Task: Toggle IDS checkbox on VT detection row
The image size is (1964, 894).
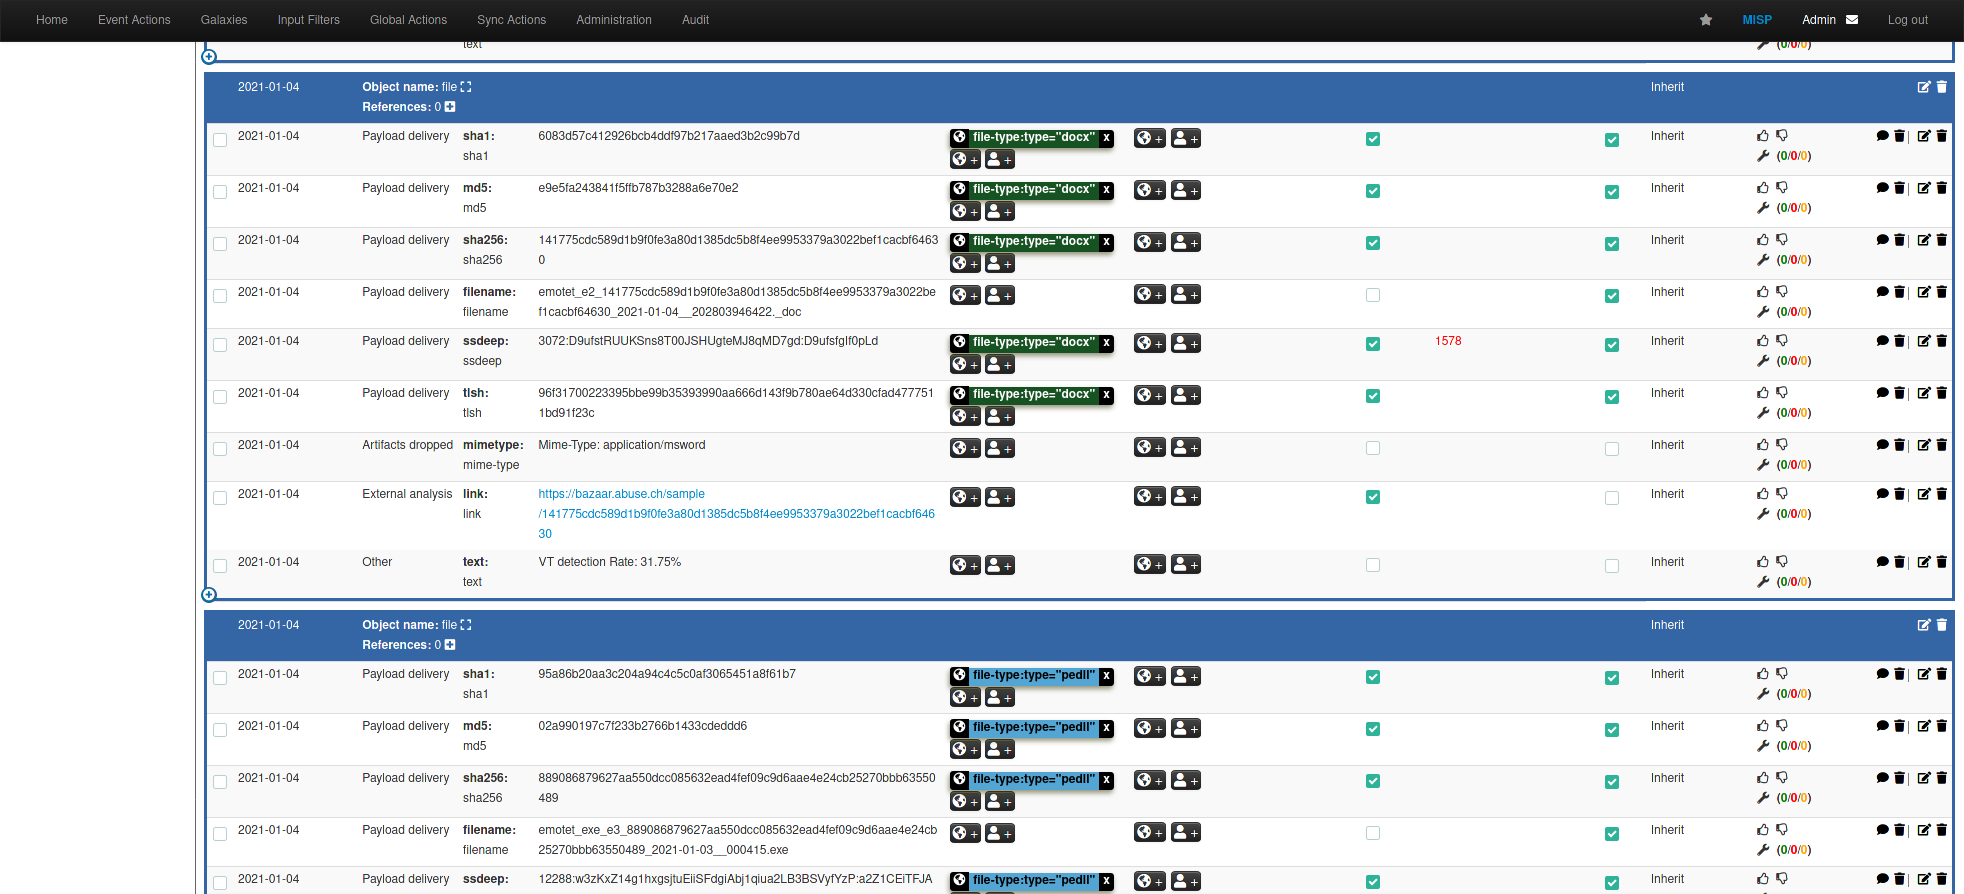Action: pos(1612,566)
